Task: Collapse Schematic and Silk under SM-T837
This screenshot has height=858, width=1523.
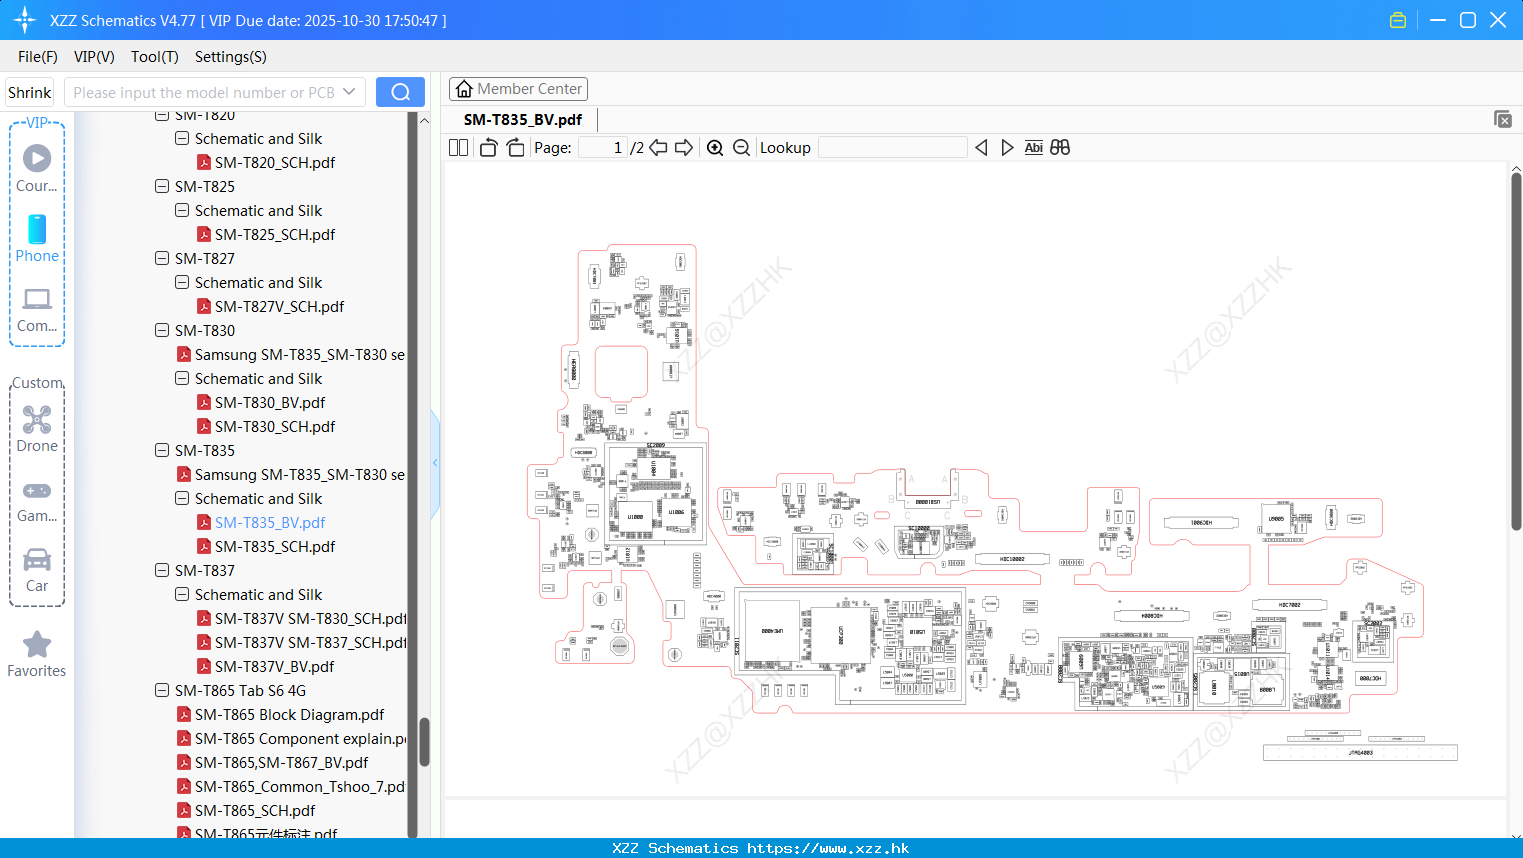Action: [182, 594]
